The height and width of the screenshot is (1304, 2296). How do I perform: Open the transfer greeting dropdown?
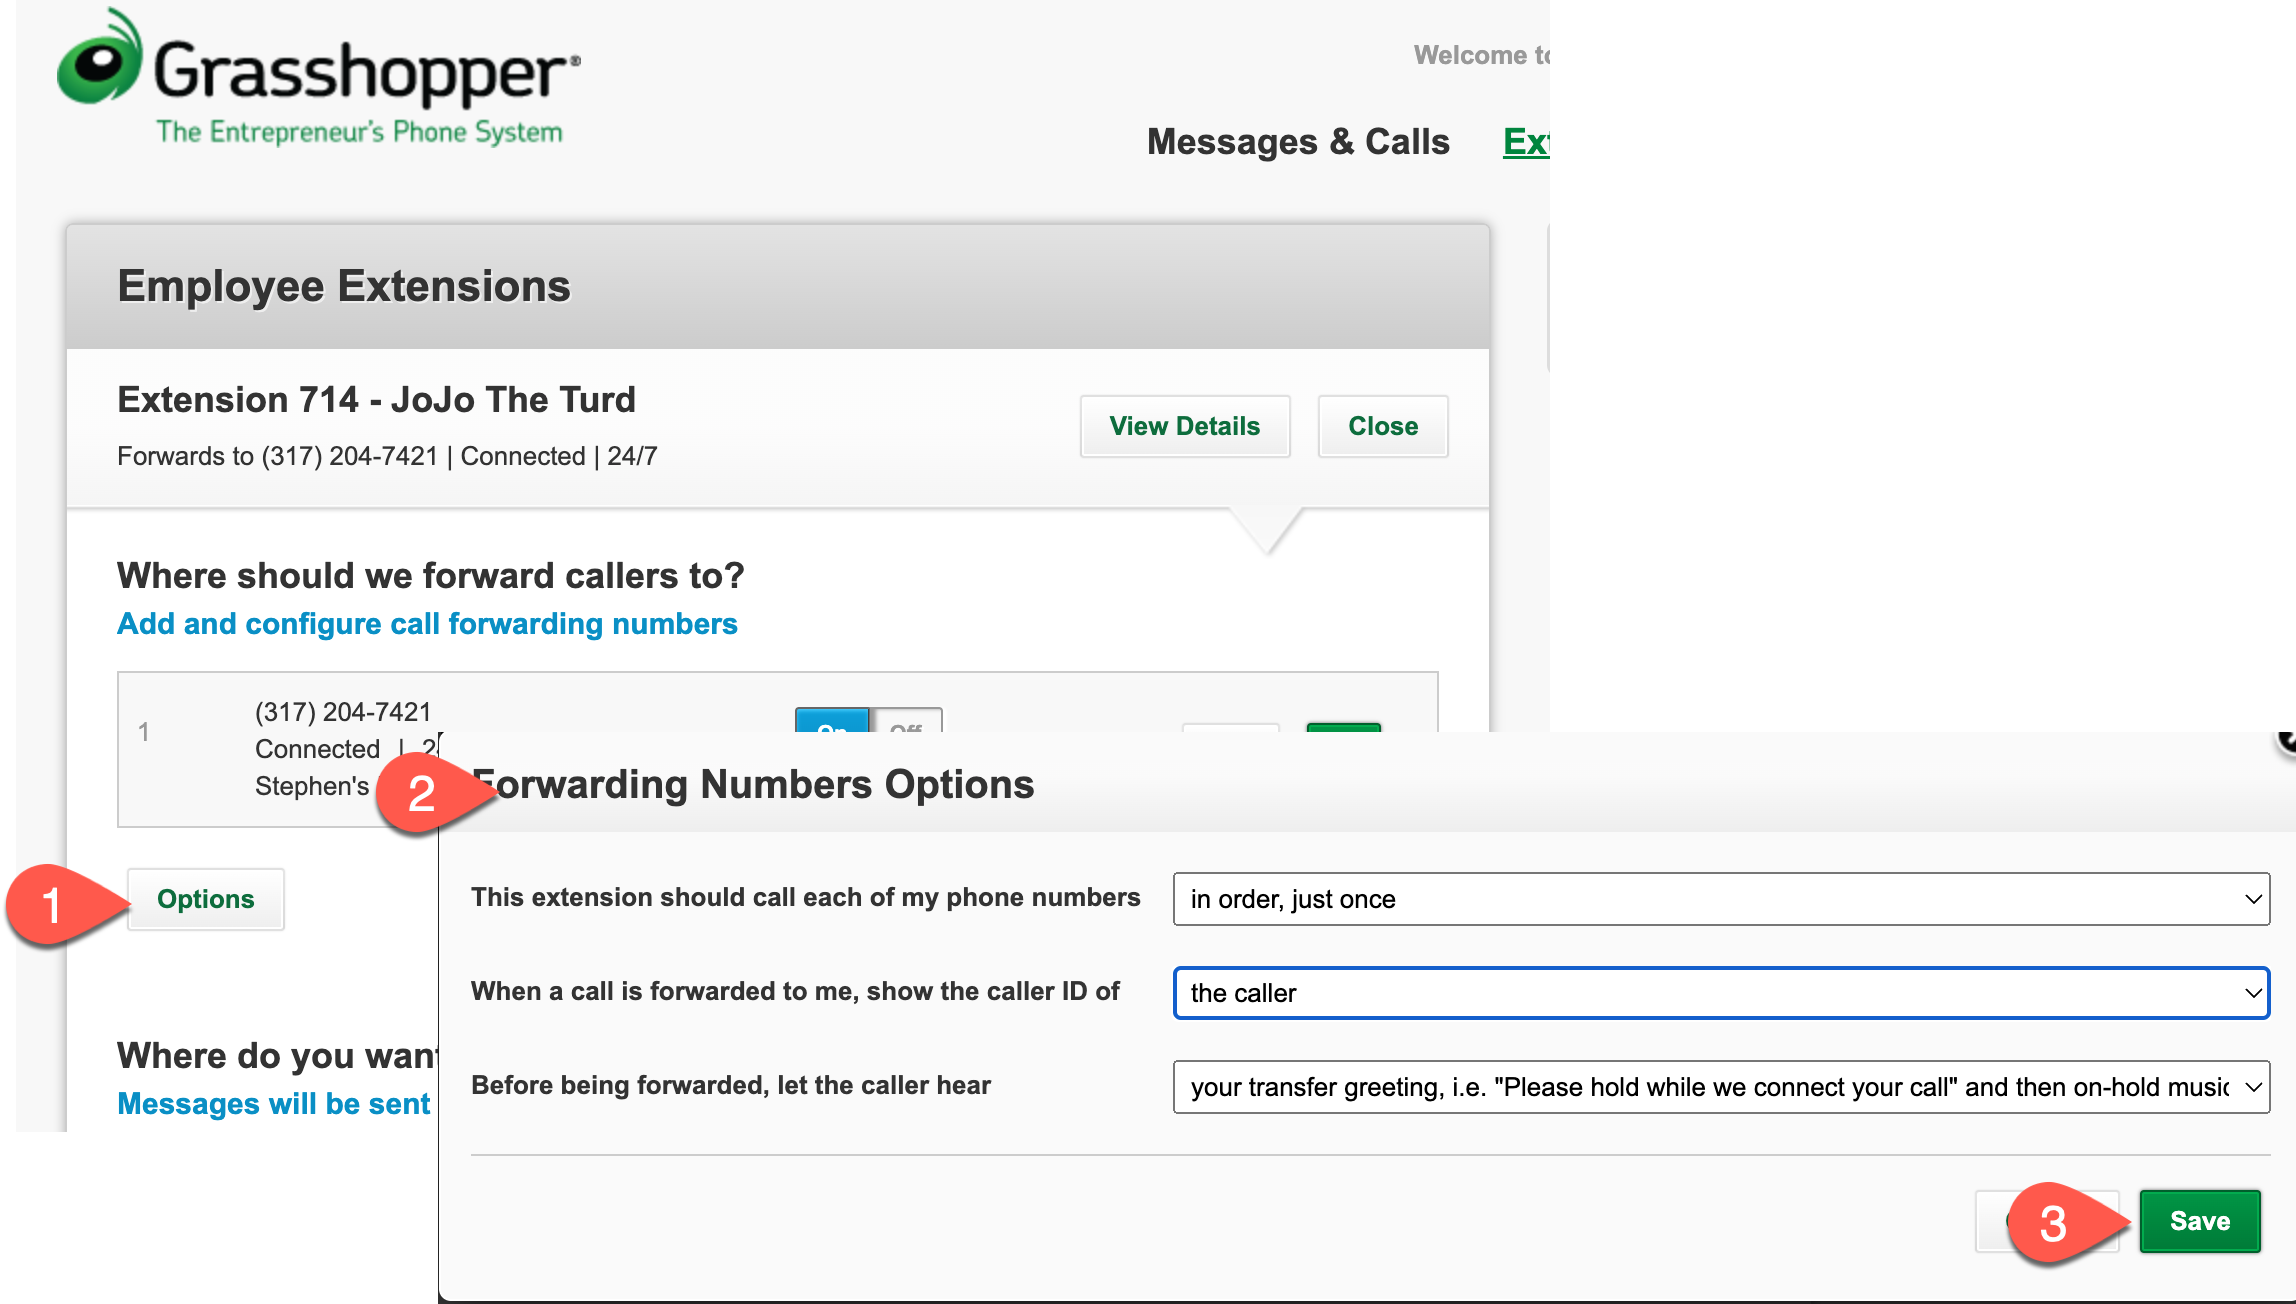1720,1087
